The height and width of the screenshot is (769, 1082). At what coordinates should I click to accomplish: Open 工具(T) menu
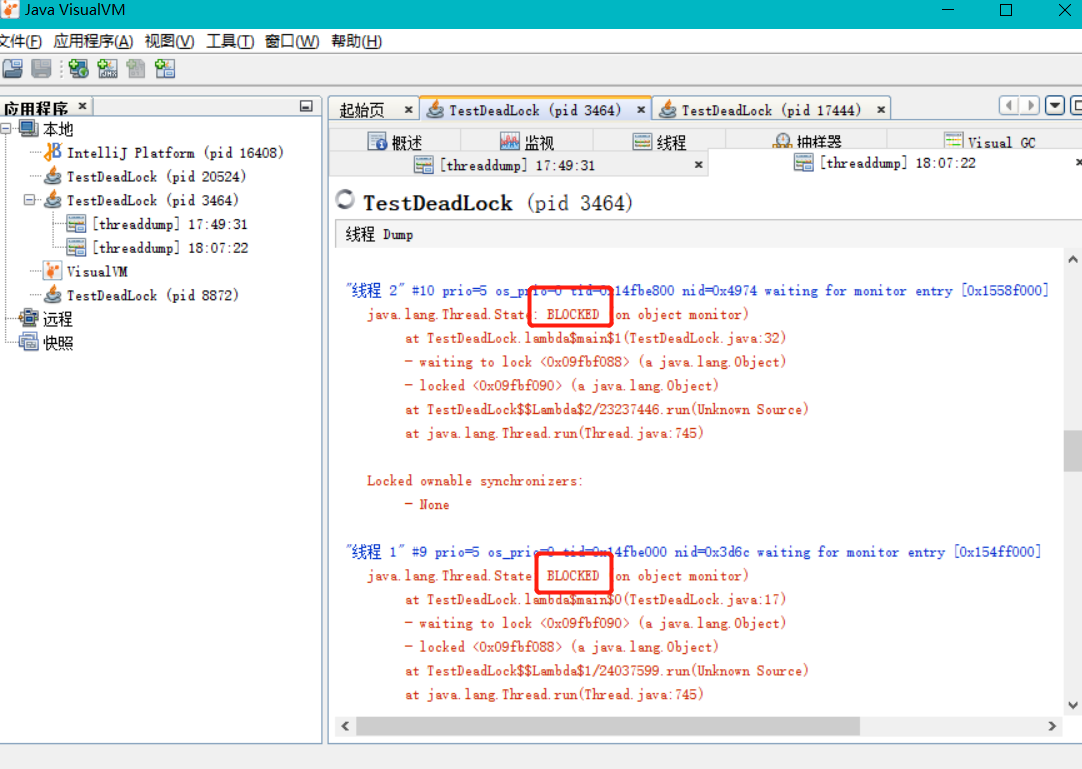230,41
